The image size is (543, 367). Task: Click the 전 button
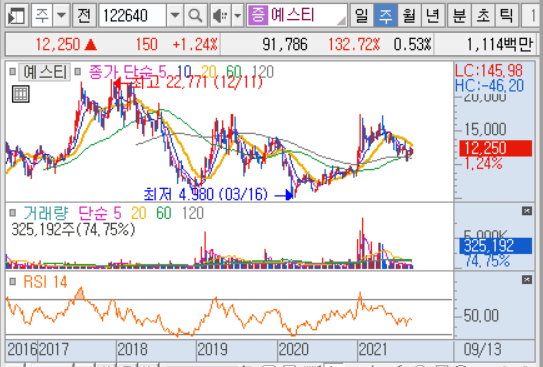[x=84, y=16]
